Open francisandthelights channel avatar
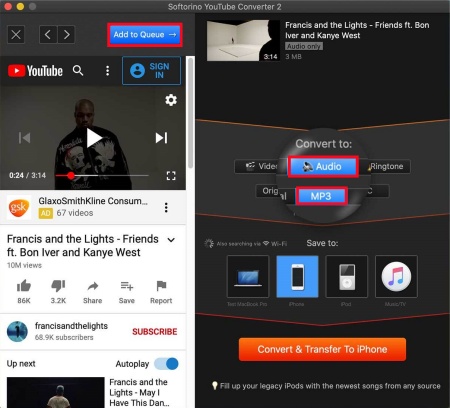 point(17,331)
